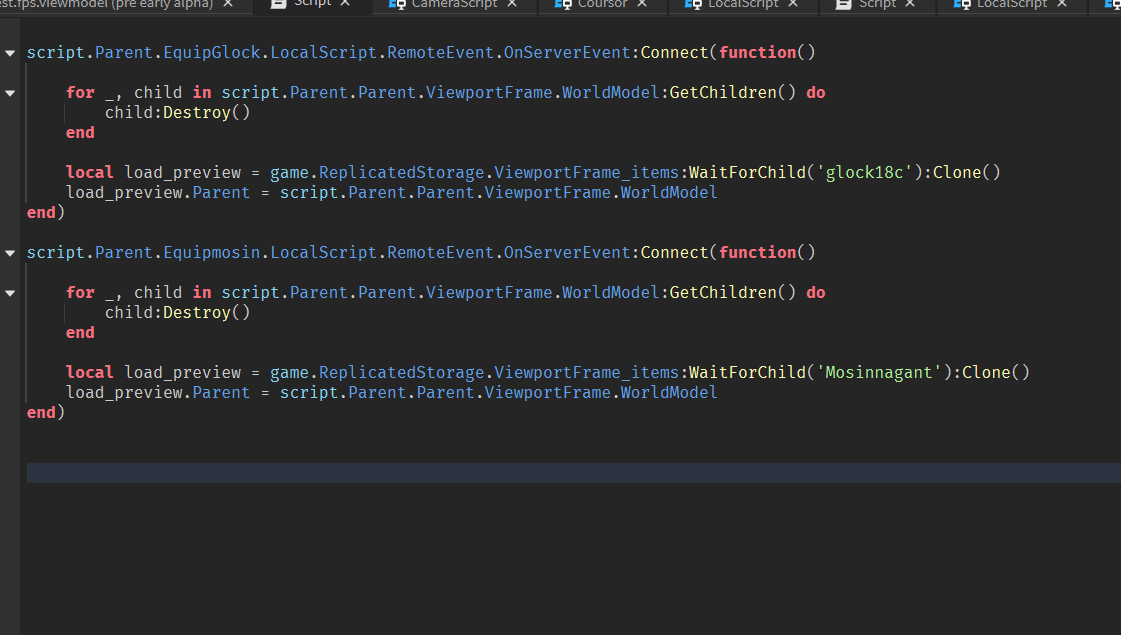Click Clone() on the 'Mosinnagant' line
The width and height of the screenshot is (1121, 635).
pos(996,373)
